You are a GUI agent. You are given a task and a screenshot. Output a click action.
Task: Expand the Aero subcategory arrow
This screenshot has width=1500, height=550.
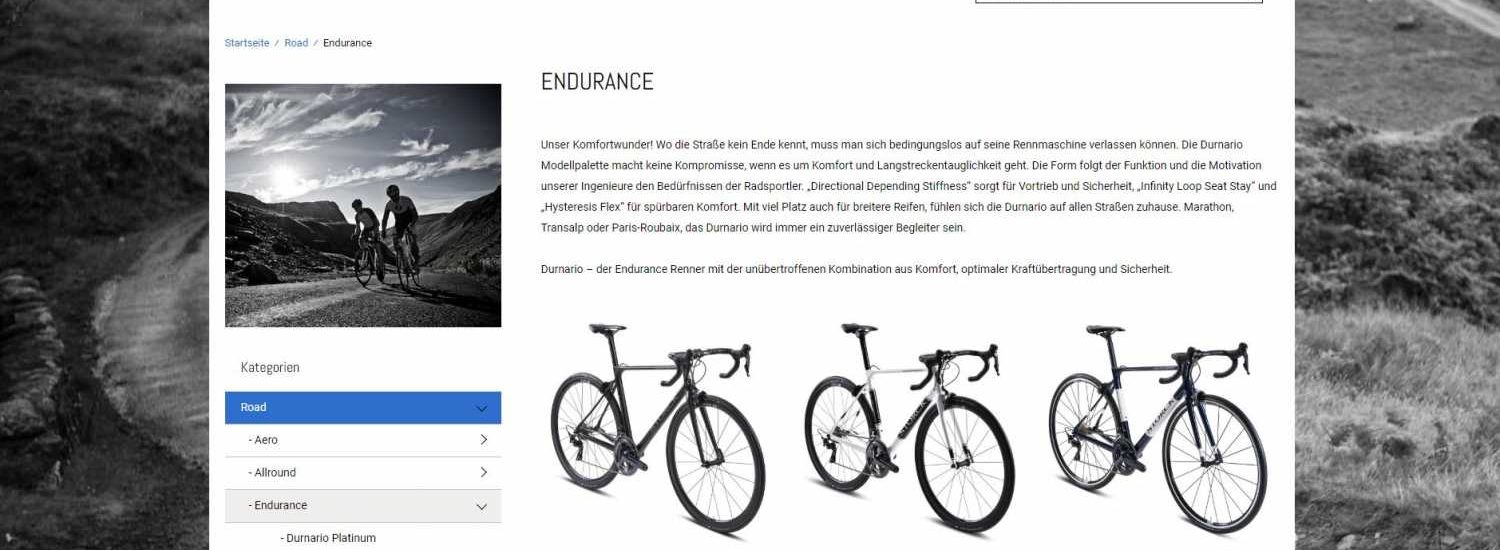(483, 440)
